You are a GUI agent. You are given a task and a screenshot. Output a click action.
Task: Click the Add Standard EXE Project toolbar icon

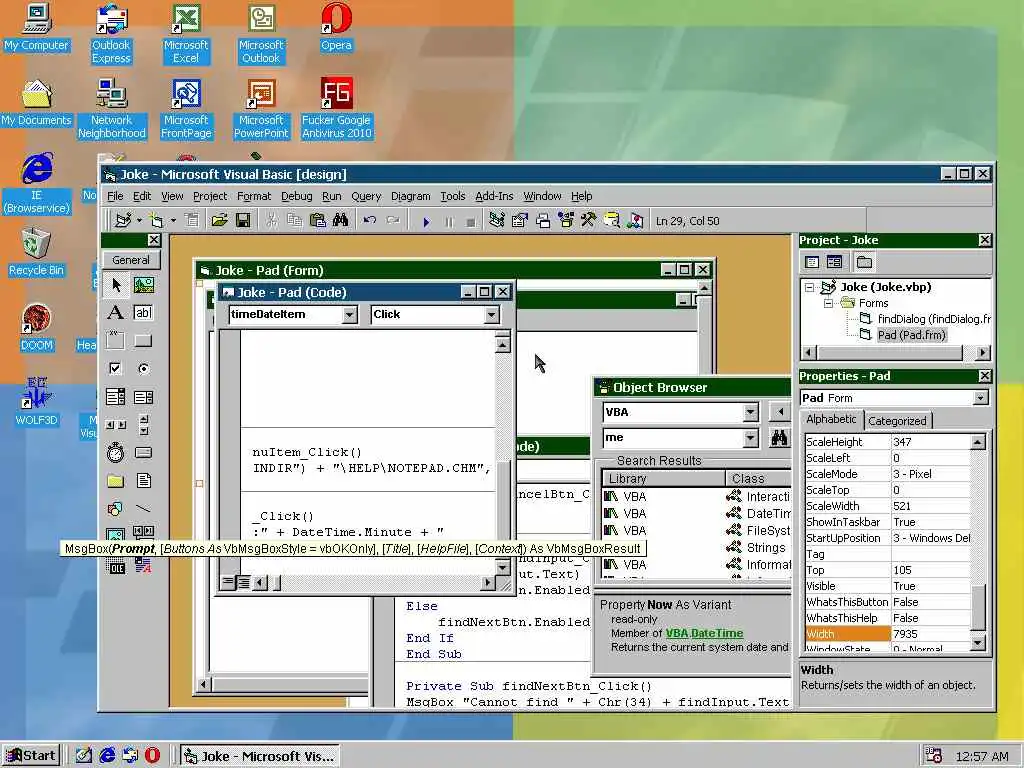[x=123, y=221]
